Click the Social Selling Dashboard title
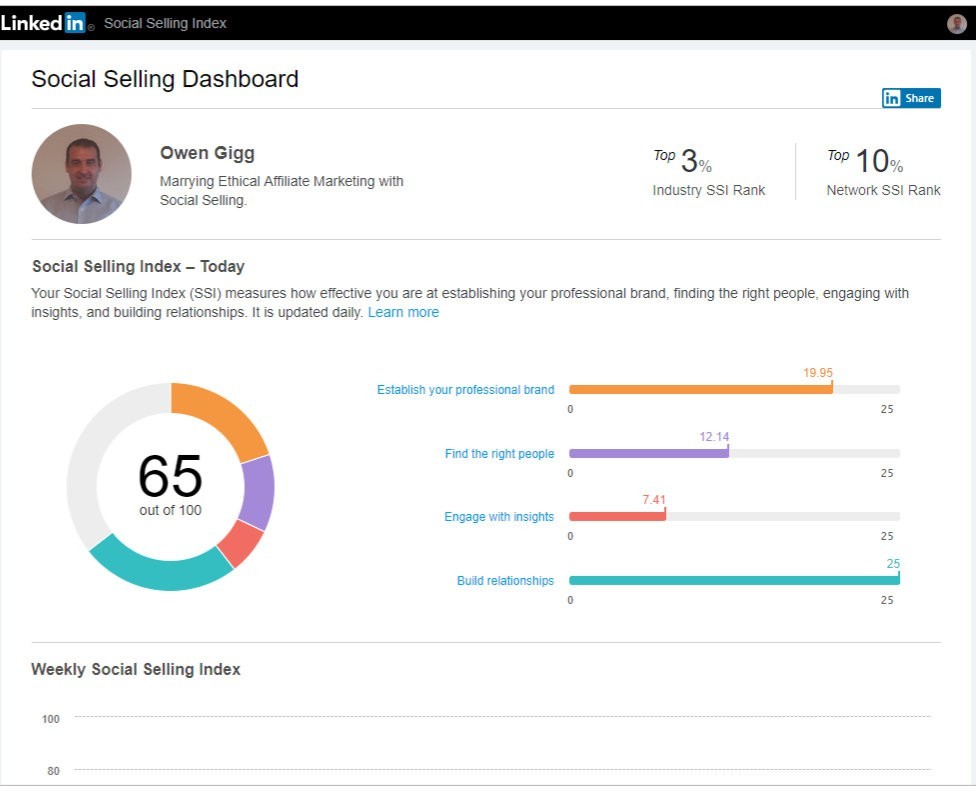Viewport: 976px width, 792px height. 165,79
